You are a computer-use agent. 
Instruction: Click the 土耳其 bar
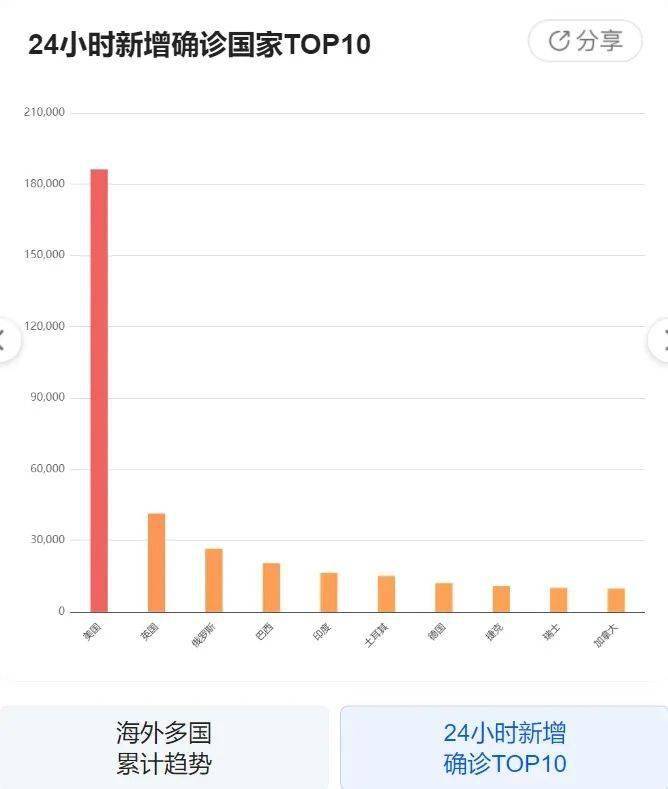click(x=386, y=594)
